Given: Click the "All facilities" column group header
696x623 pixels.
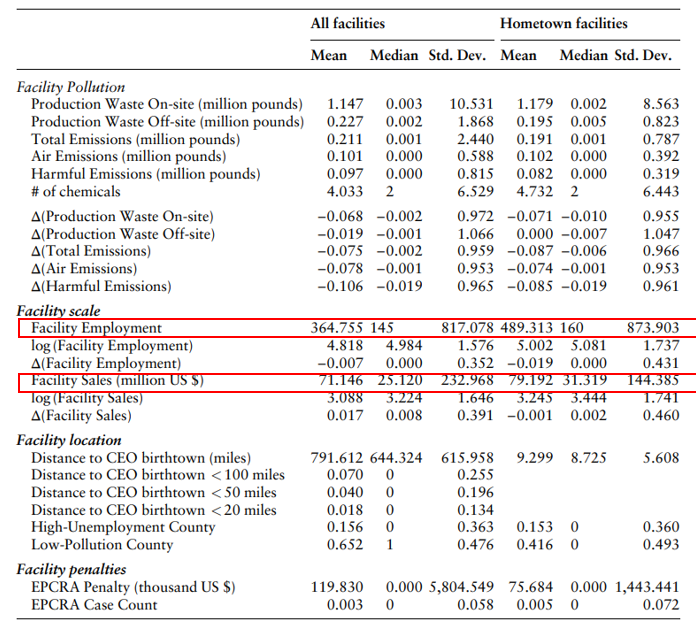Looking at the screenshot, I should [347, 23].
